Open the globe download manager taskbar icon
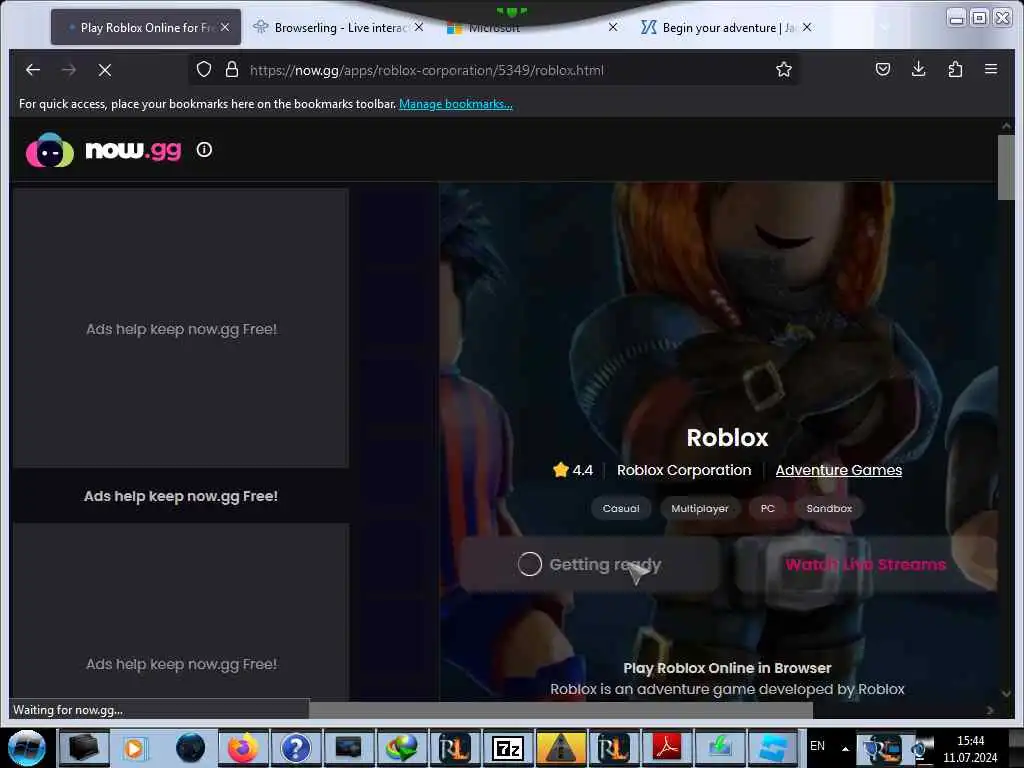Viewport: 1024px width, 768px height. (x=402, y=748)
